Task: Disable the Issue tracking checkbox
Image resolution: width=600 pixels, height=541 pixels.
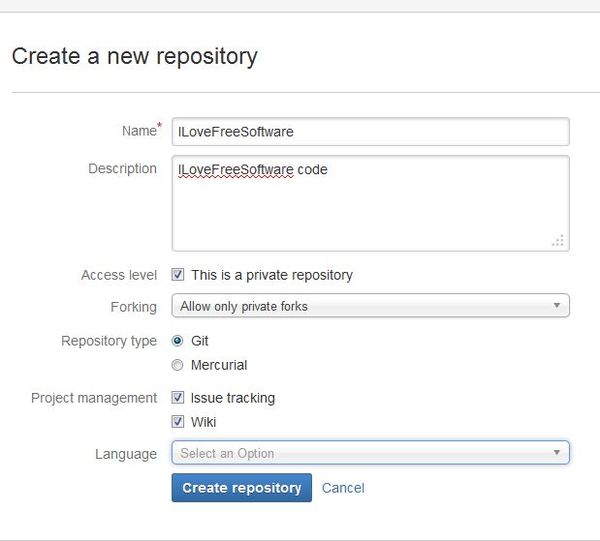Action: (178, 397)
